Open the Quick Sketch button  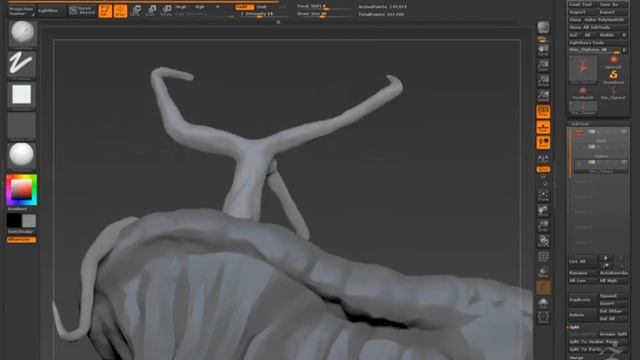82,10
